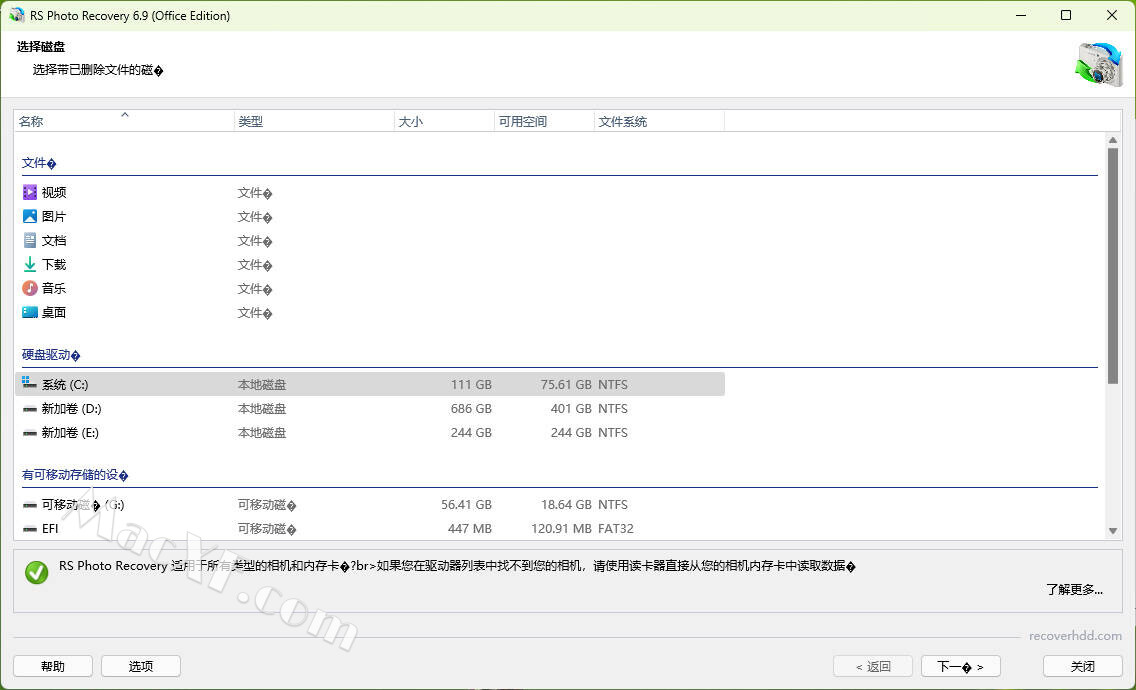
Task: Click the FAT32 file system value
Action: pyautogui.click(x=616, y=528)
